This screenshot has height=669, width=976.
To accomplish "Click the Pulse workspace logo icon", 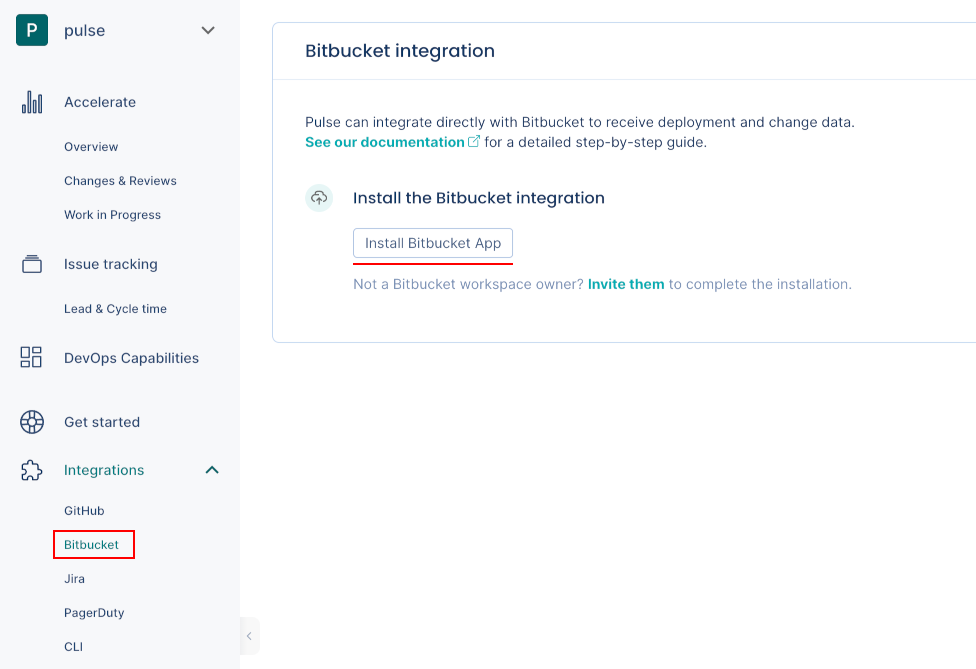I will pos(31,30).
